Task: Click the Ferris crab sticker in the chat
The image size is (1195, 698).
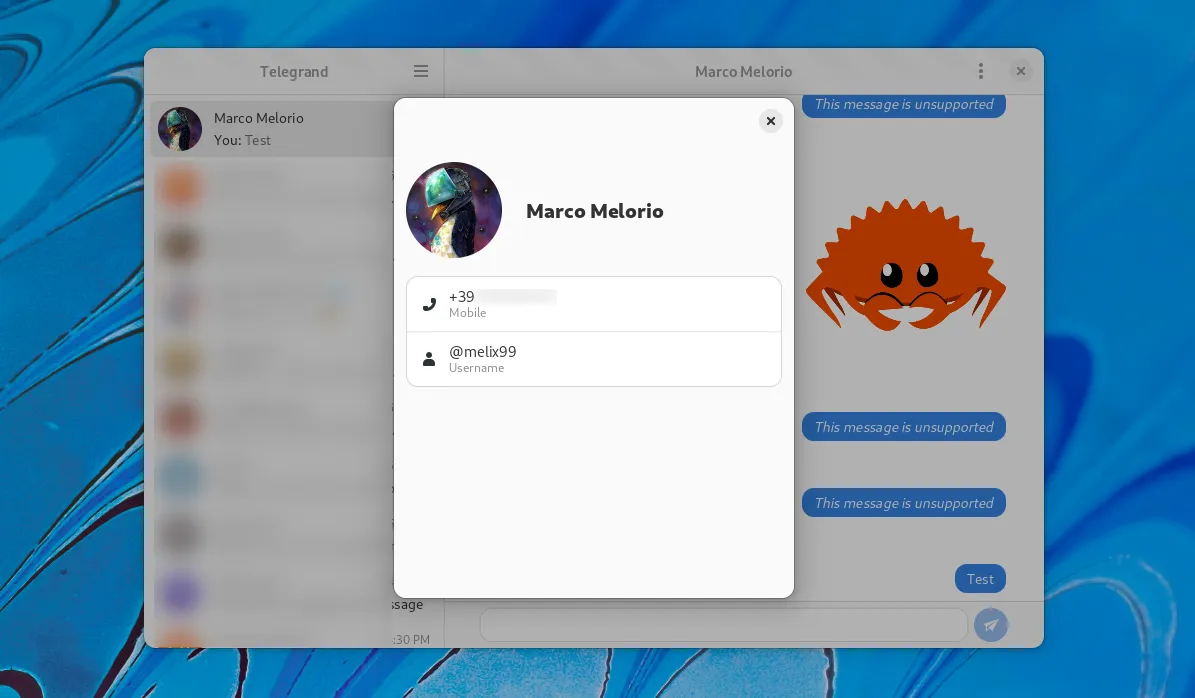Action: (x=905, y=265)
